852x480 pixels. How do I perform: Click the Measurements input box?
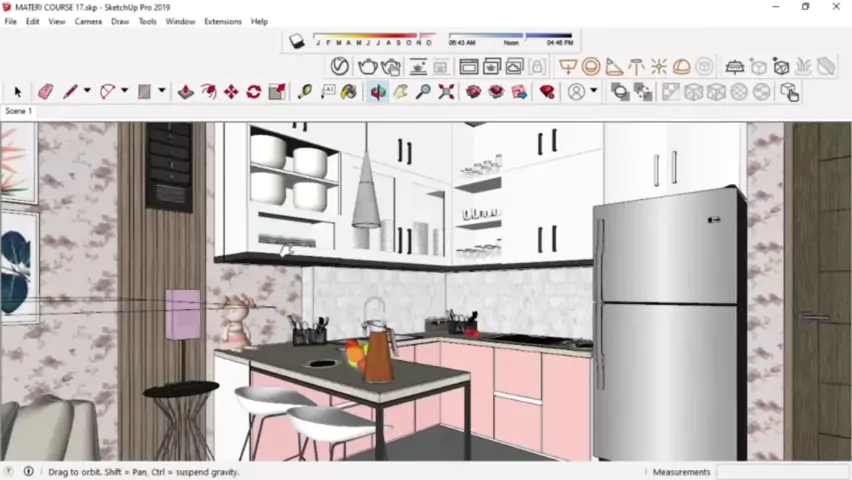click(780, 472)
